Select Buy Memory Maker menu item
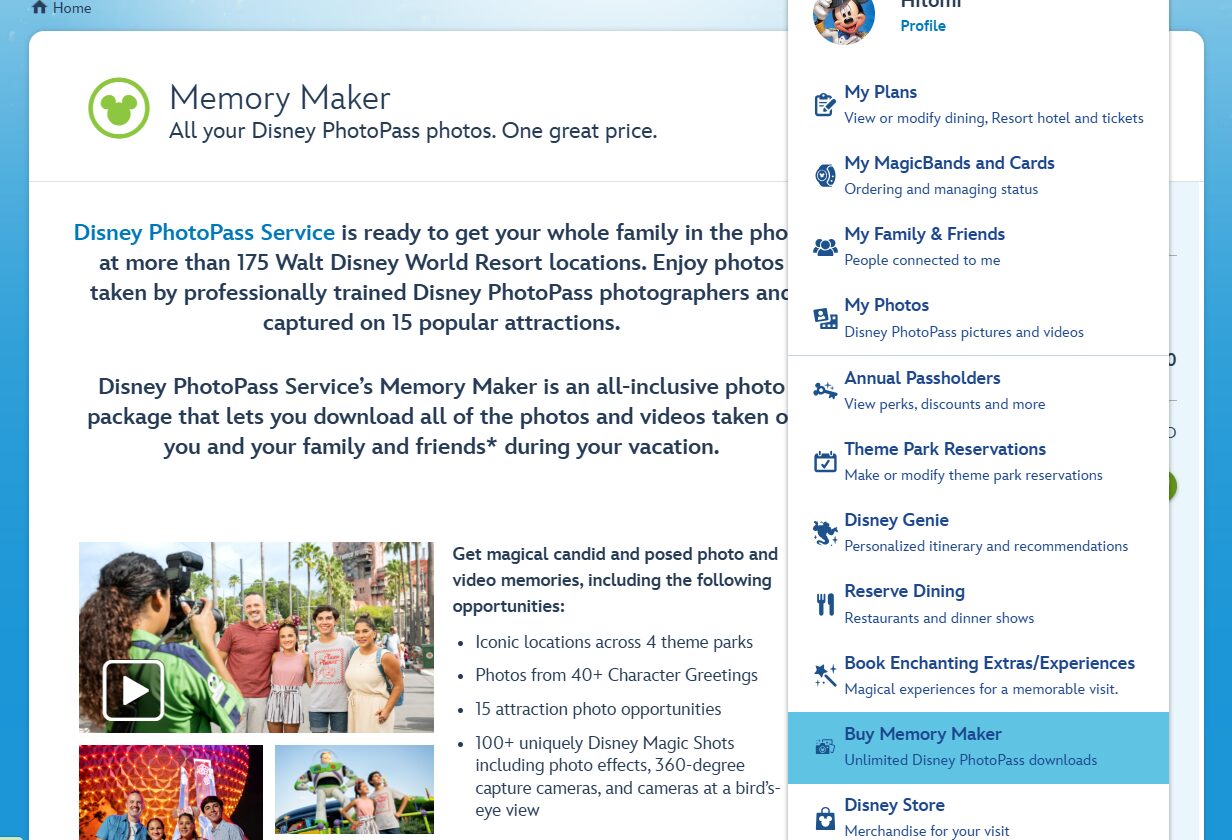 tap(977, 747)
